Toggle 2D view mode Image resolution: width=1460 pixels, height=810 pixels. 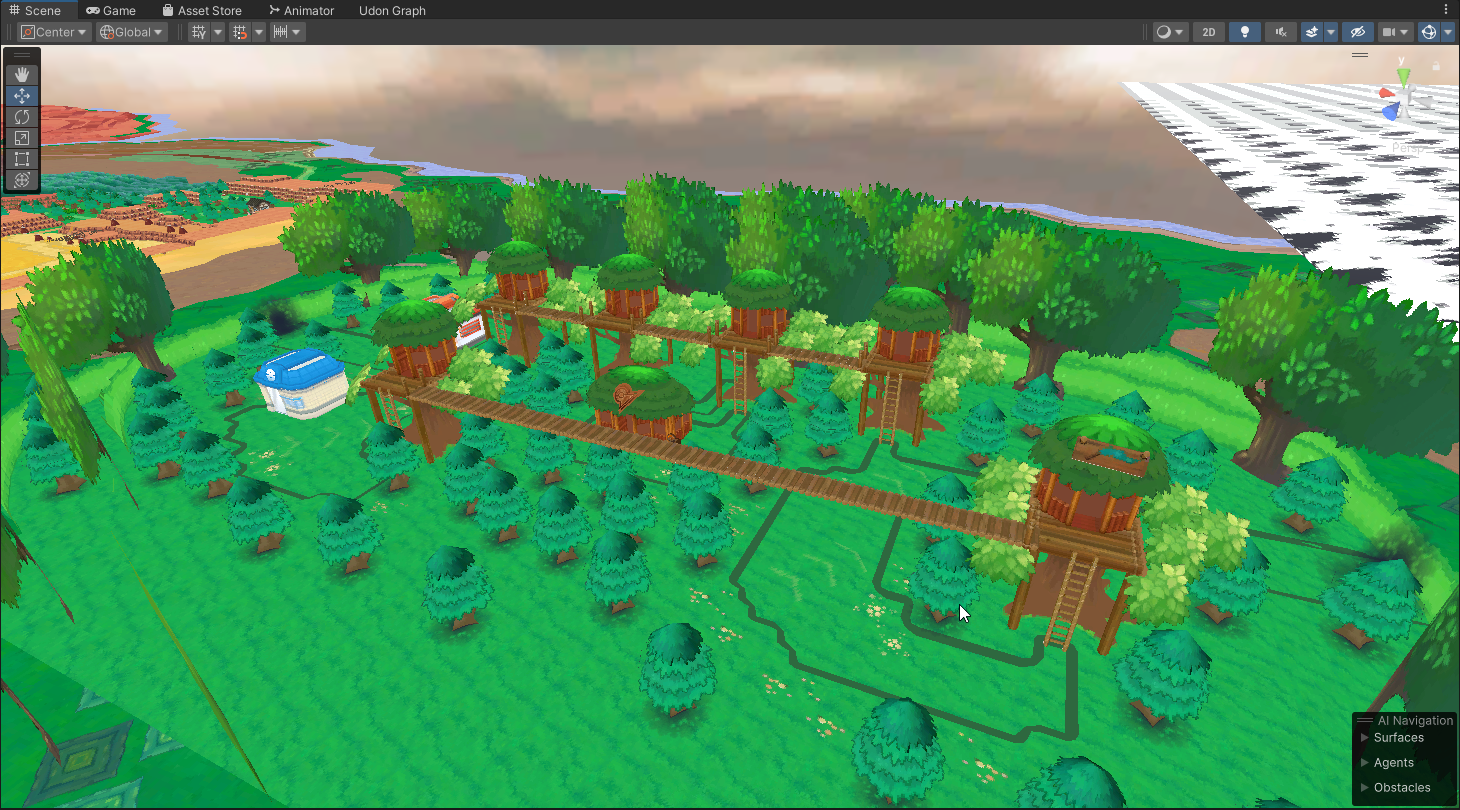click(x=1209, y=32)
